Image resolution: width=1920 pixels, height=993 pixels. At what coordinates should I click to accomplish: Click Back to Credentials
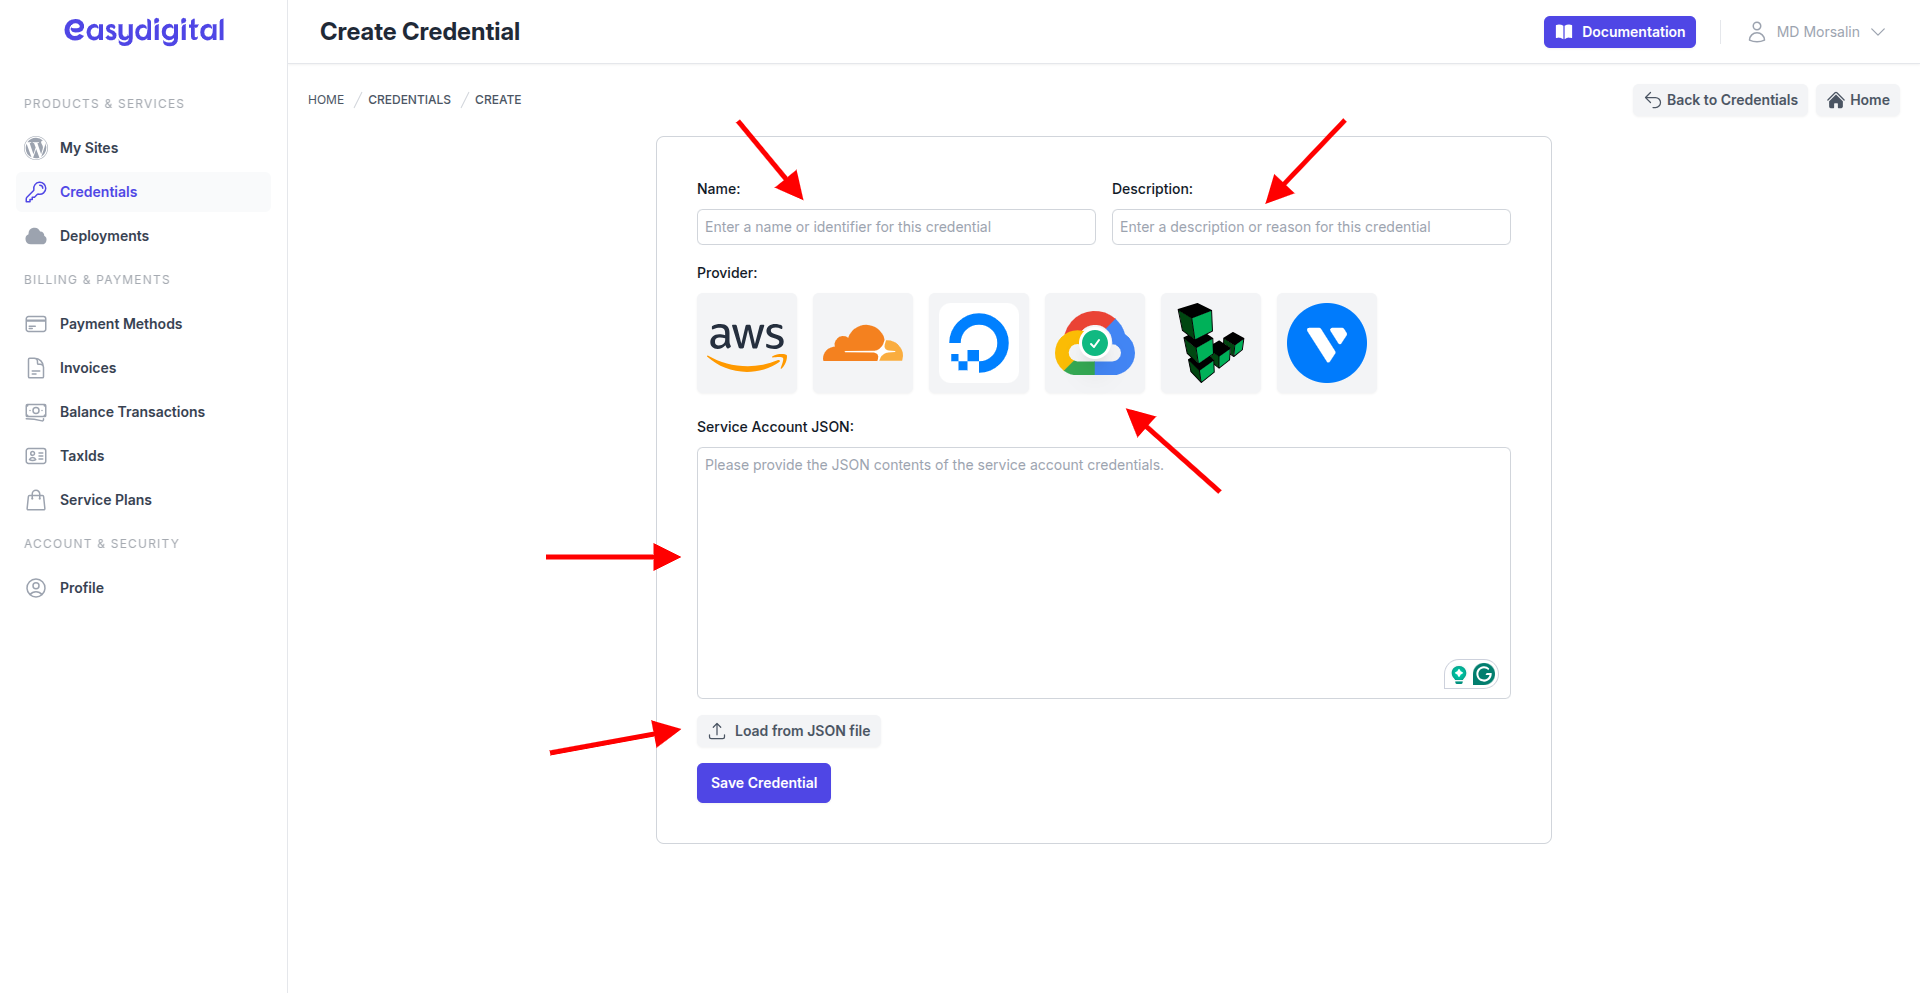click(1720, 99)
